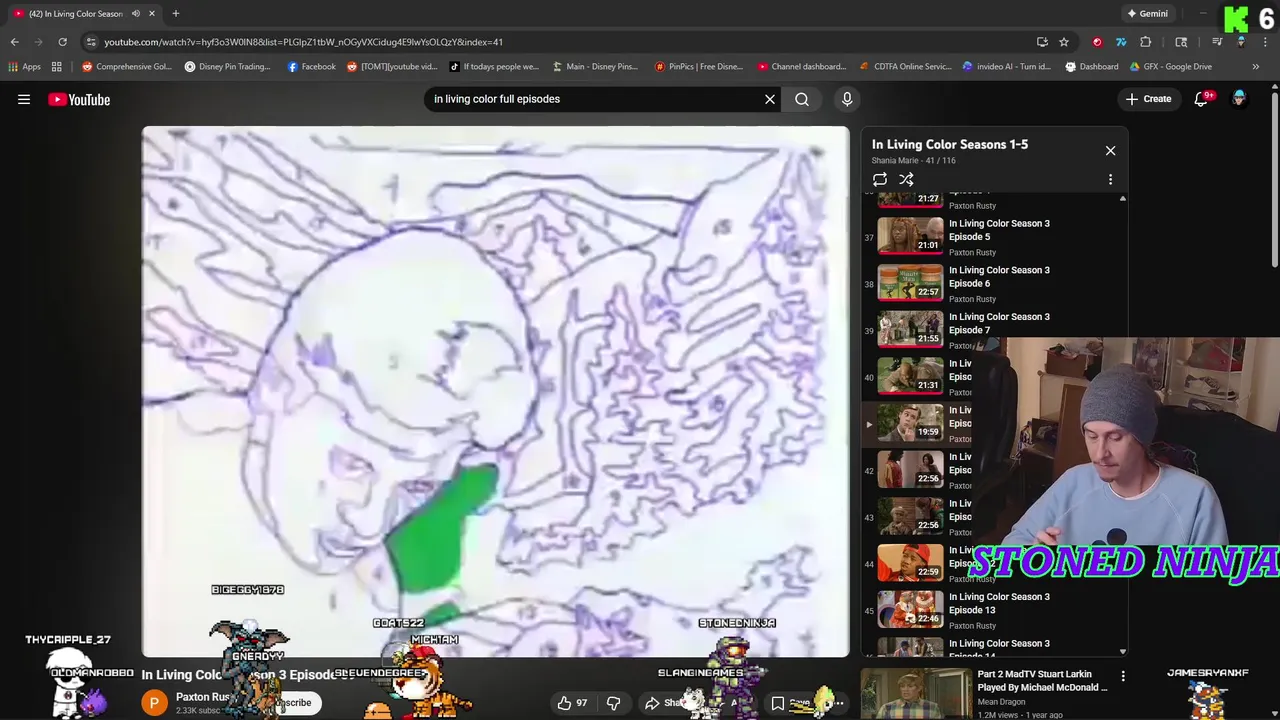Share the video

click(663, 703)
